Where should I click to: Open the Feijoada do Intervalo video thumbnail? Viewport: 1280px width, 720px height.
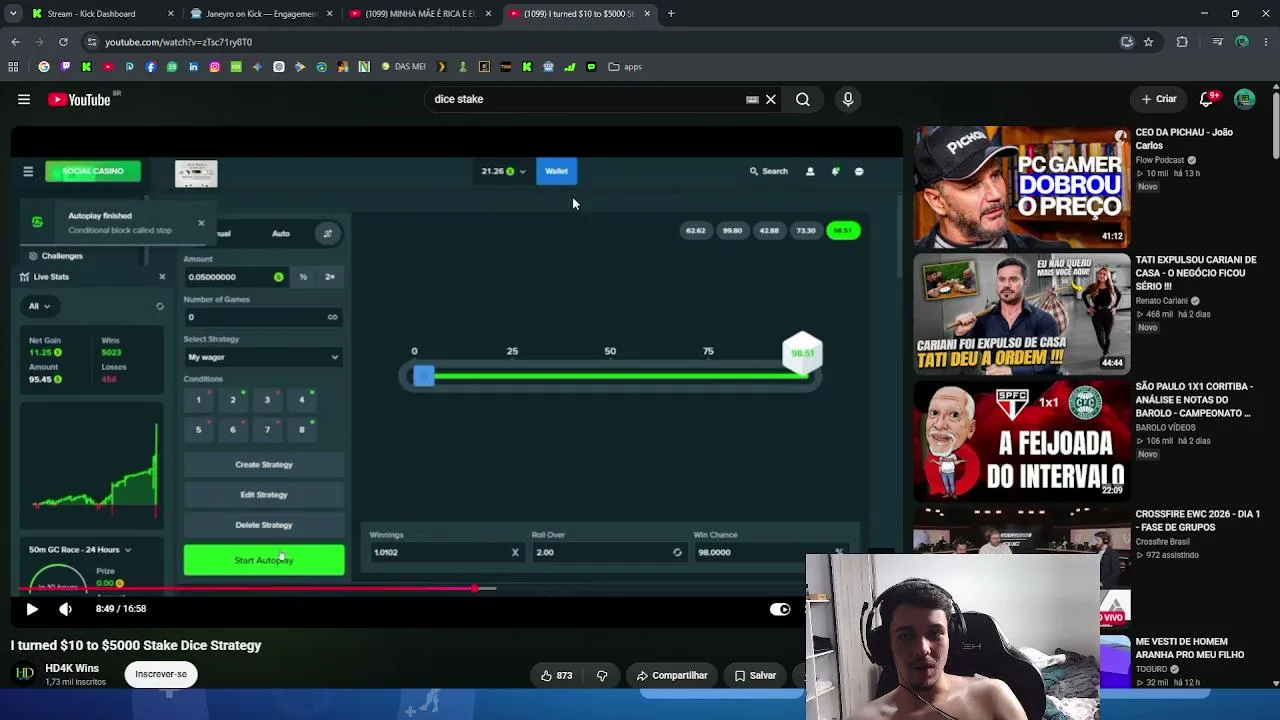pos(1021,440)
